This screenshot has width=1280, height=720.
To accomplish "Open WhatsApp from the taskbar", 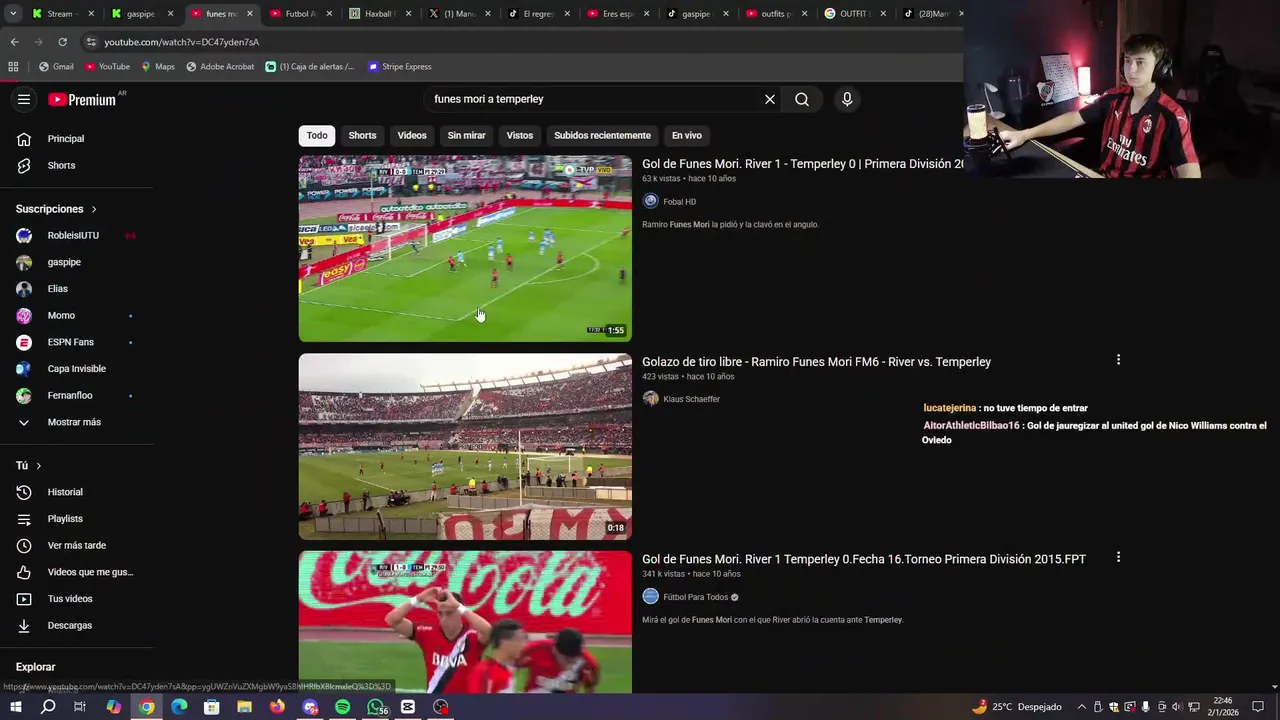I will tap(376, 707).
